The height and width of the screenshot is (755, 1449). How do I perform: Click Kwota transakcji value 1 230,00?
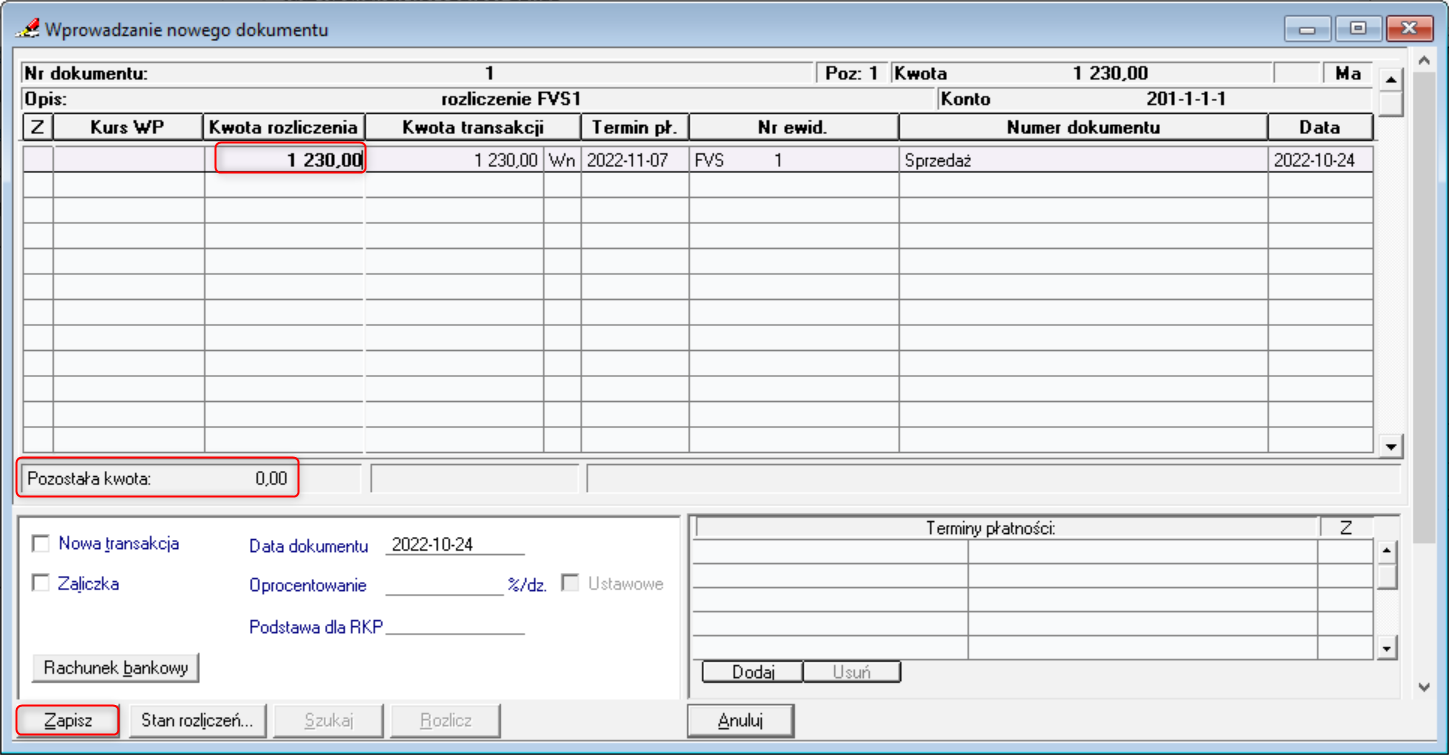coord(455,160)
